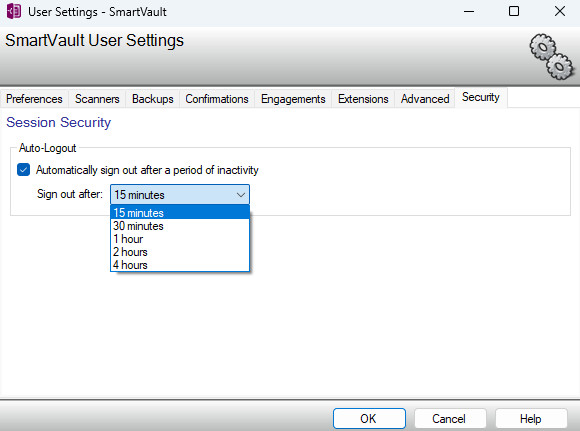The height and width of the screenshot is (431, 580).
Task: Select the Engagements tab
Action: point(293,99)
